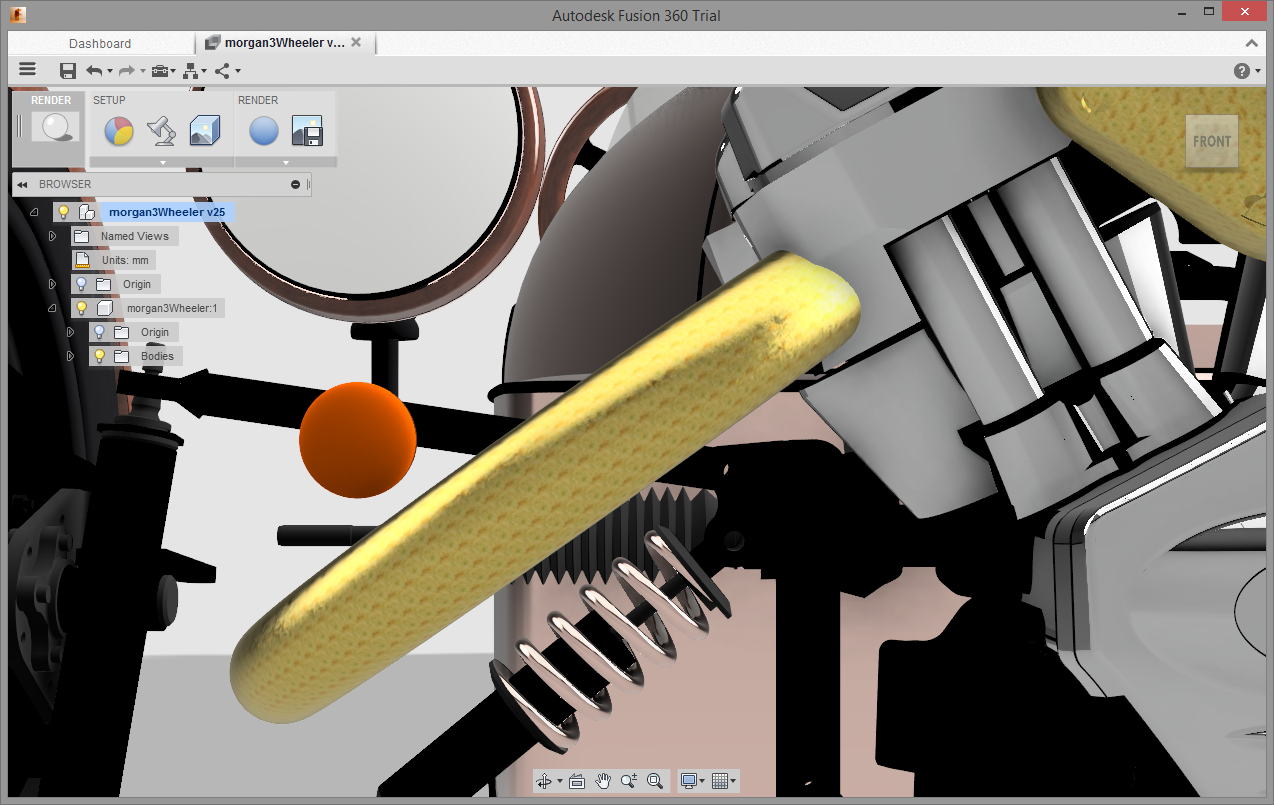Select the Pan hand tool

coord(603,781)
